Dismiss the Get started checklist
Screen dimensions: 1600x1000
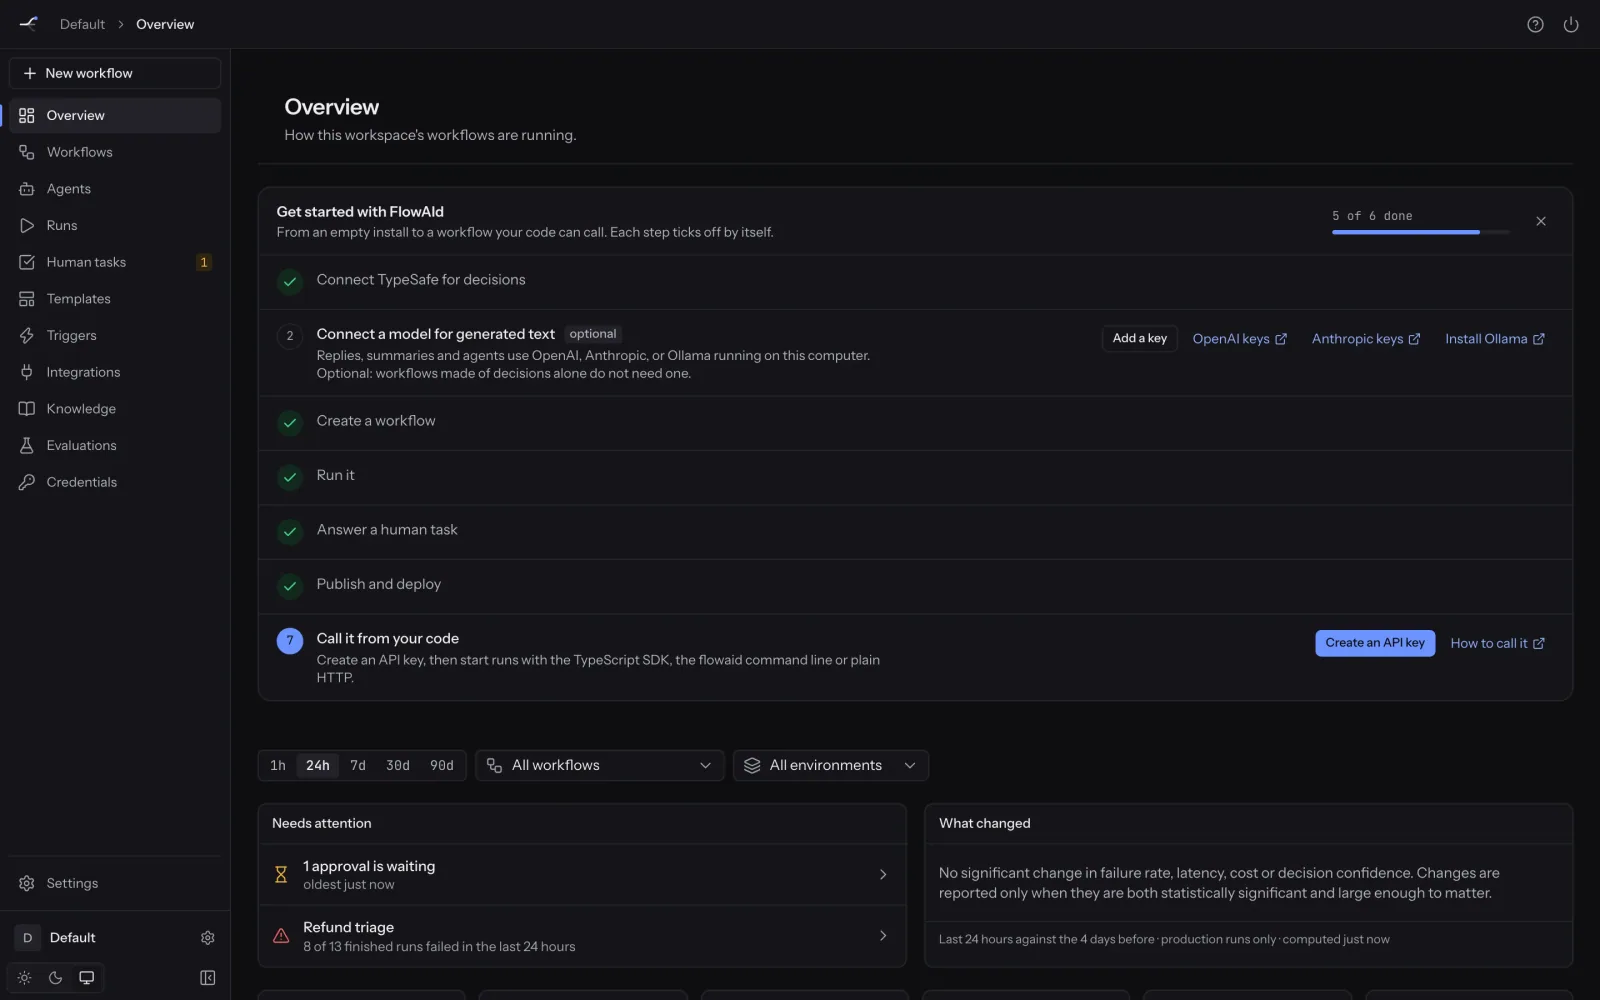pyautogui.click(x=1541, y=221)
